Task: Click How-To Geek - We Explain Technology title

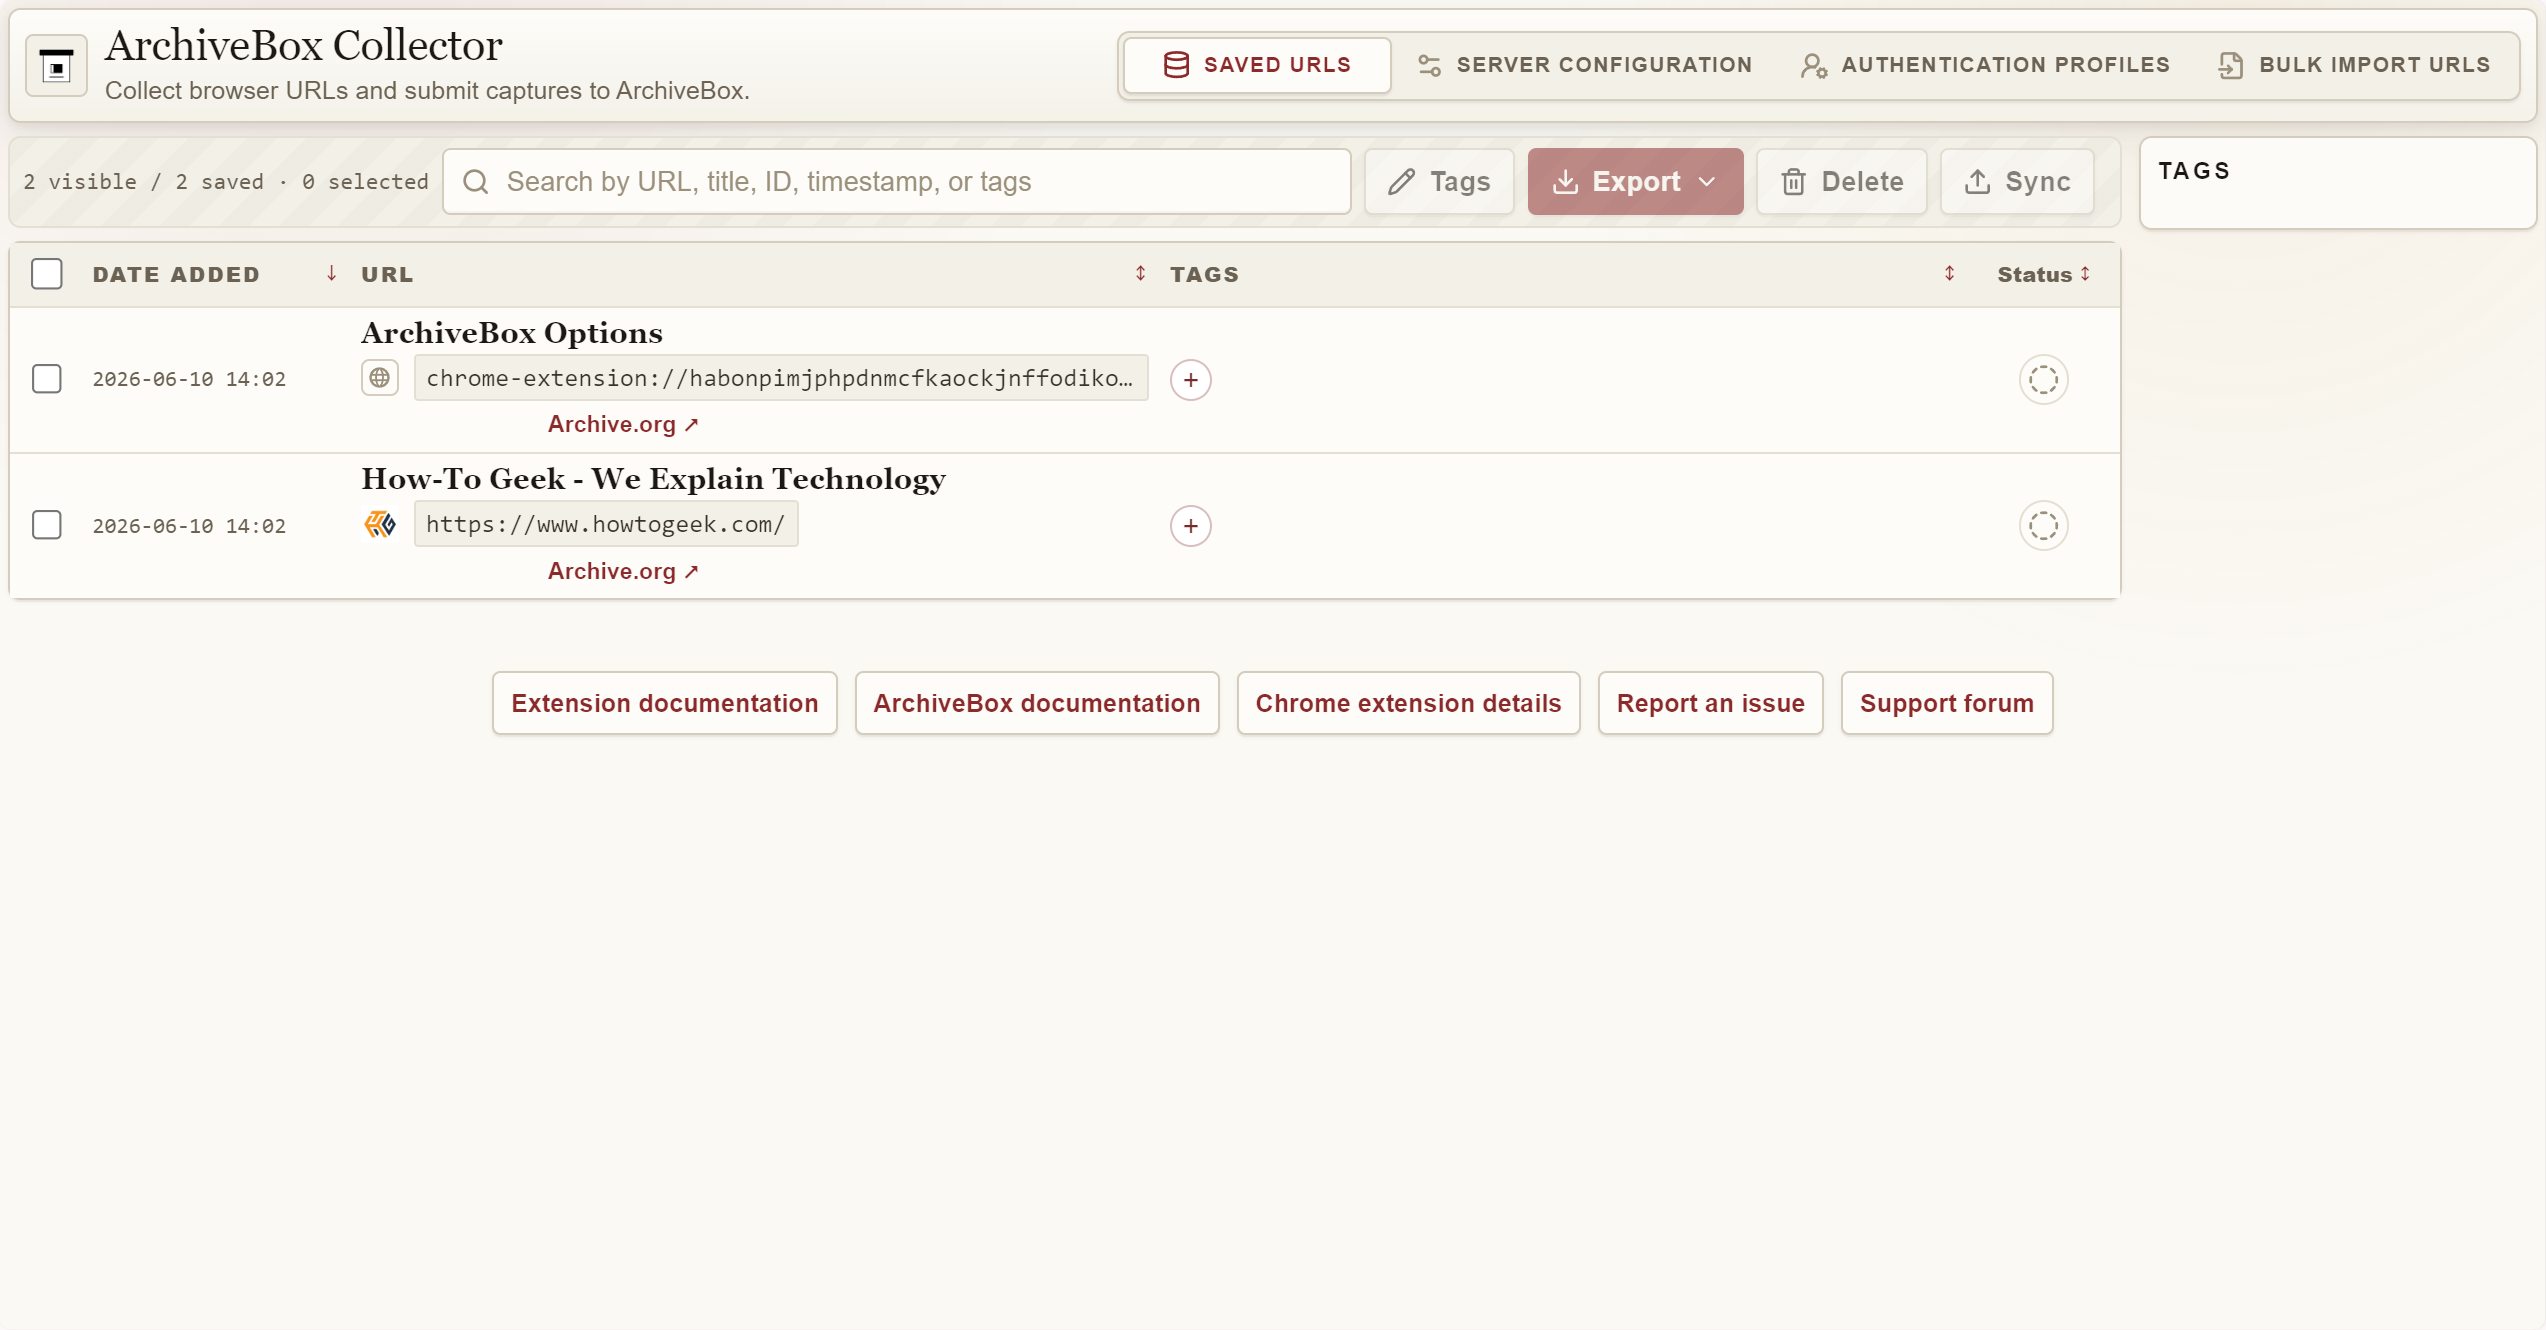Action: 654,479
